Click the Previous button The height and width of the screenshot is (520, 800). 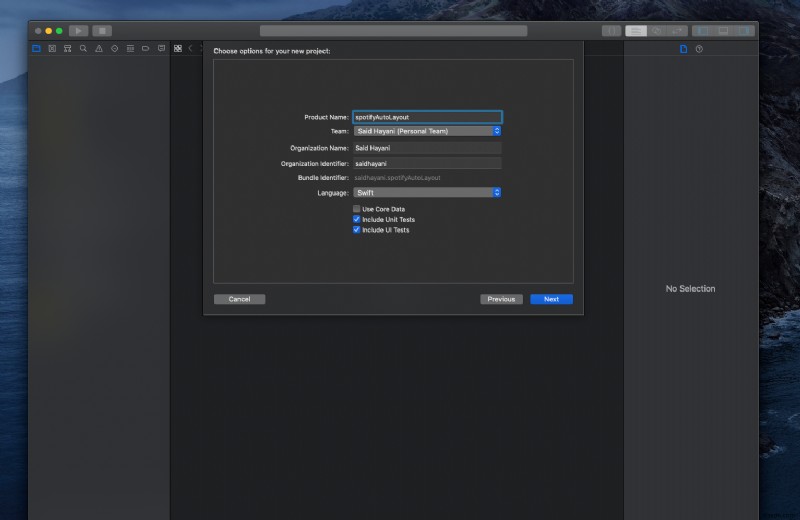coord(501,299)
